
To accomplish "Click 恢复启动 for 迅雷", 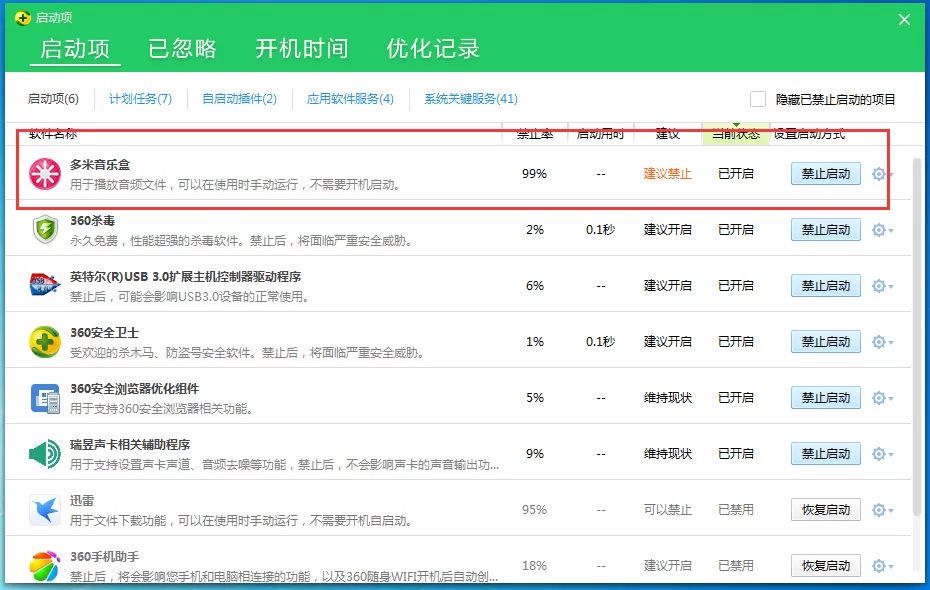I will [826, 510].
